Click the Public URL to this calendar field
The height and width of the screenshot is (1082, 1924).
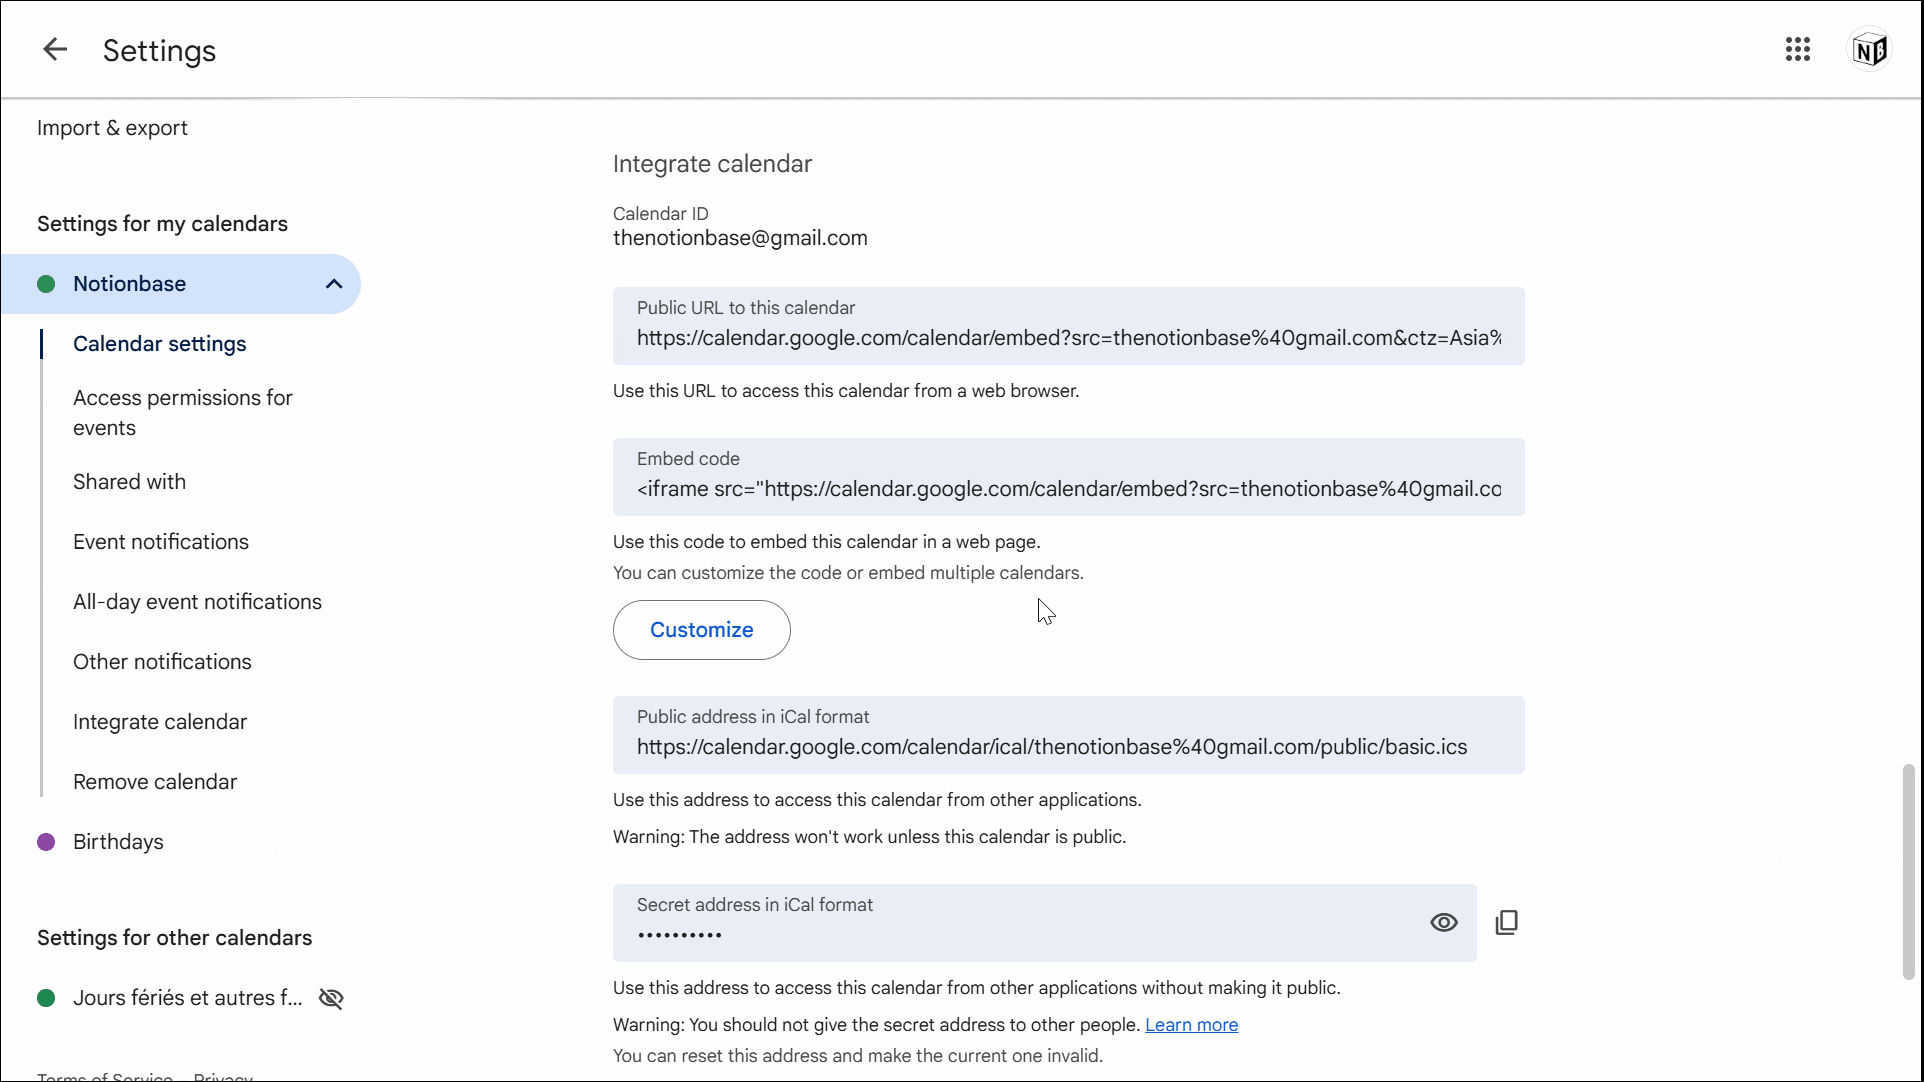tap(1068, 326)
